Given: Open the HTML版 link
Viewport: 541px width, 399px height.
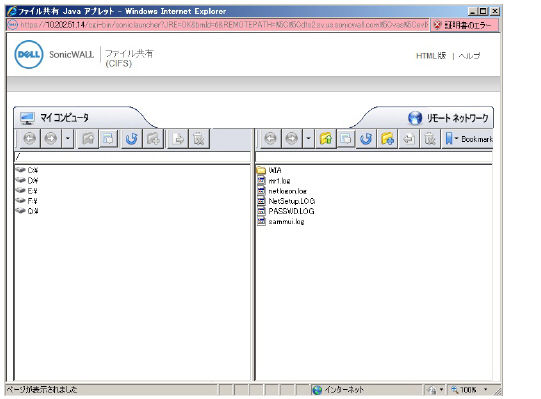Looking at the screenshot, I should [431, 56].
